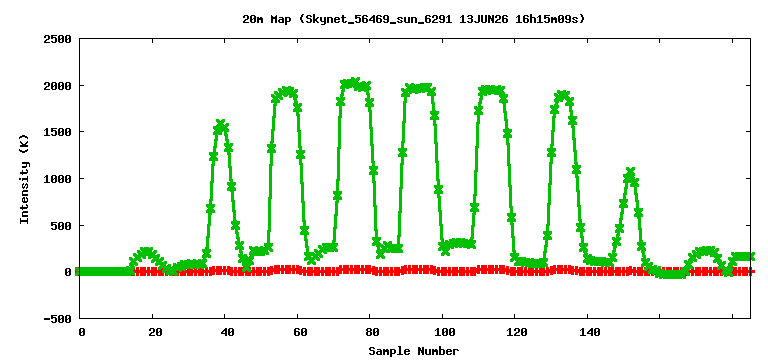
Task: Click the 500 y-axis tick label
Action: coord(62,225)
